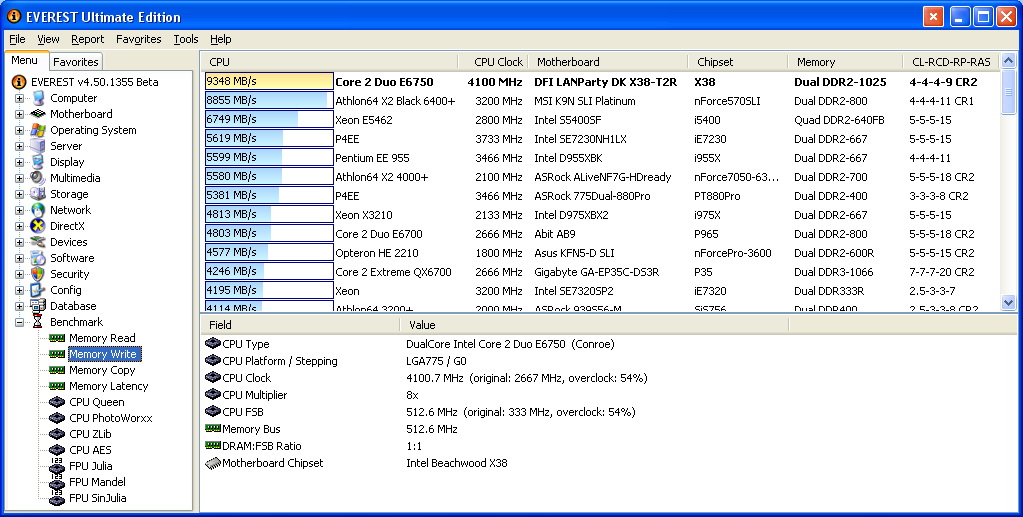This screenshot has width=1023, height=517.
Task: Click the Devices icon in the tree
Action: [38, 242]
